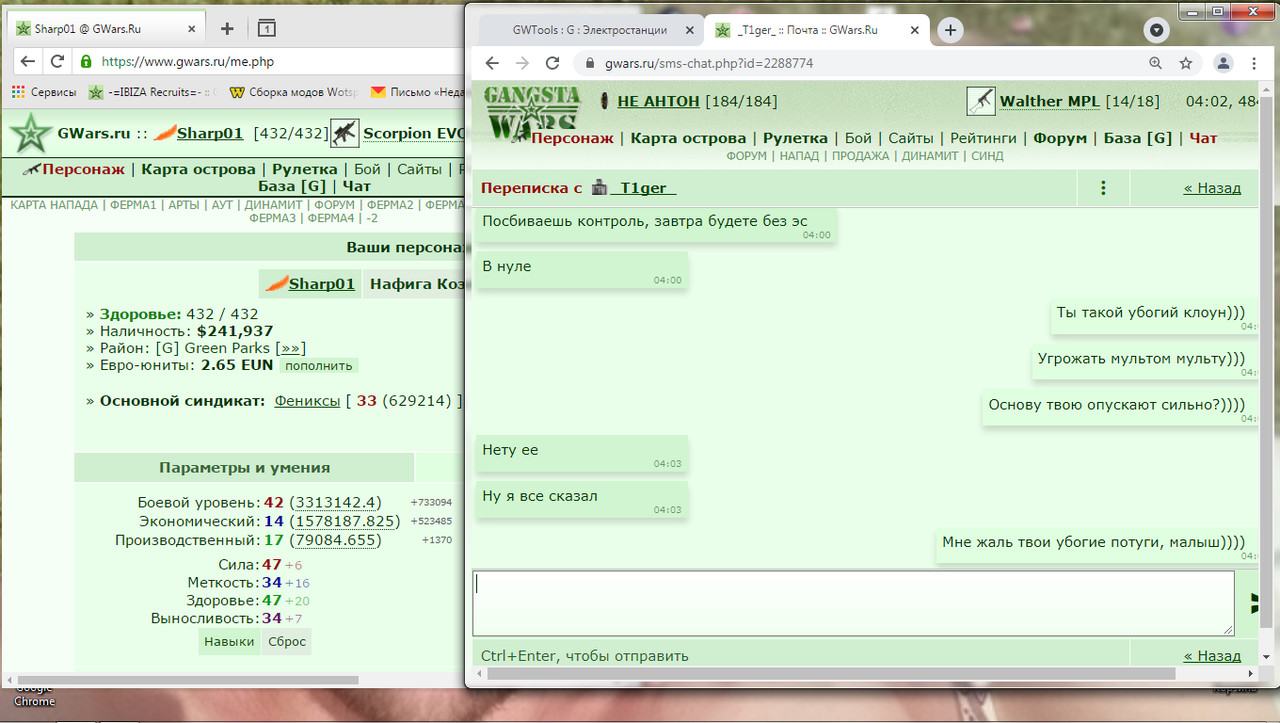Open Персонаж in chat window navigation
1280x723 pixels.
point(572,138)
